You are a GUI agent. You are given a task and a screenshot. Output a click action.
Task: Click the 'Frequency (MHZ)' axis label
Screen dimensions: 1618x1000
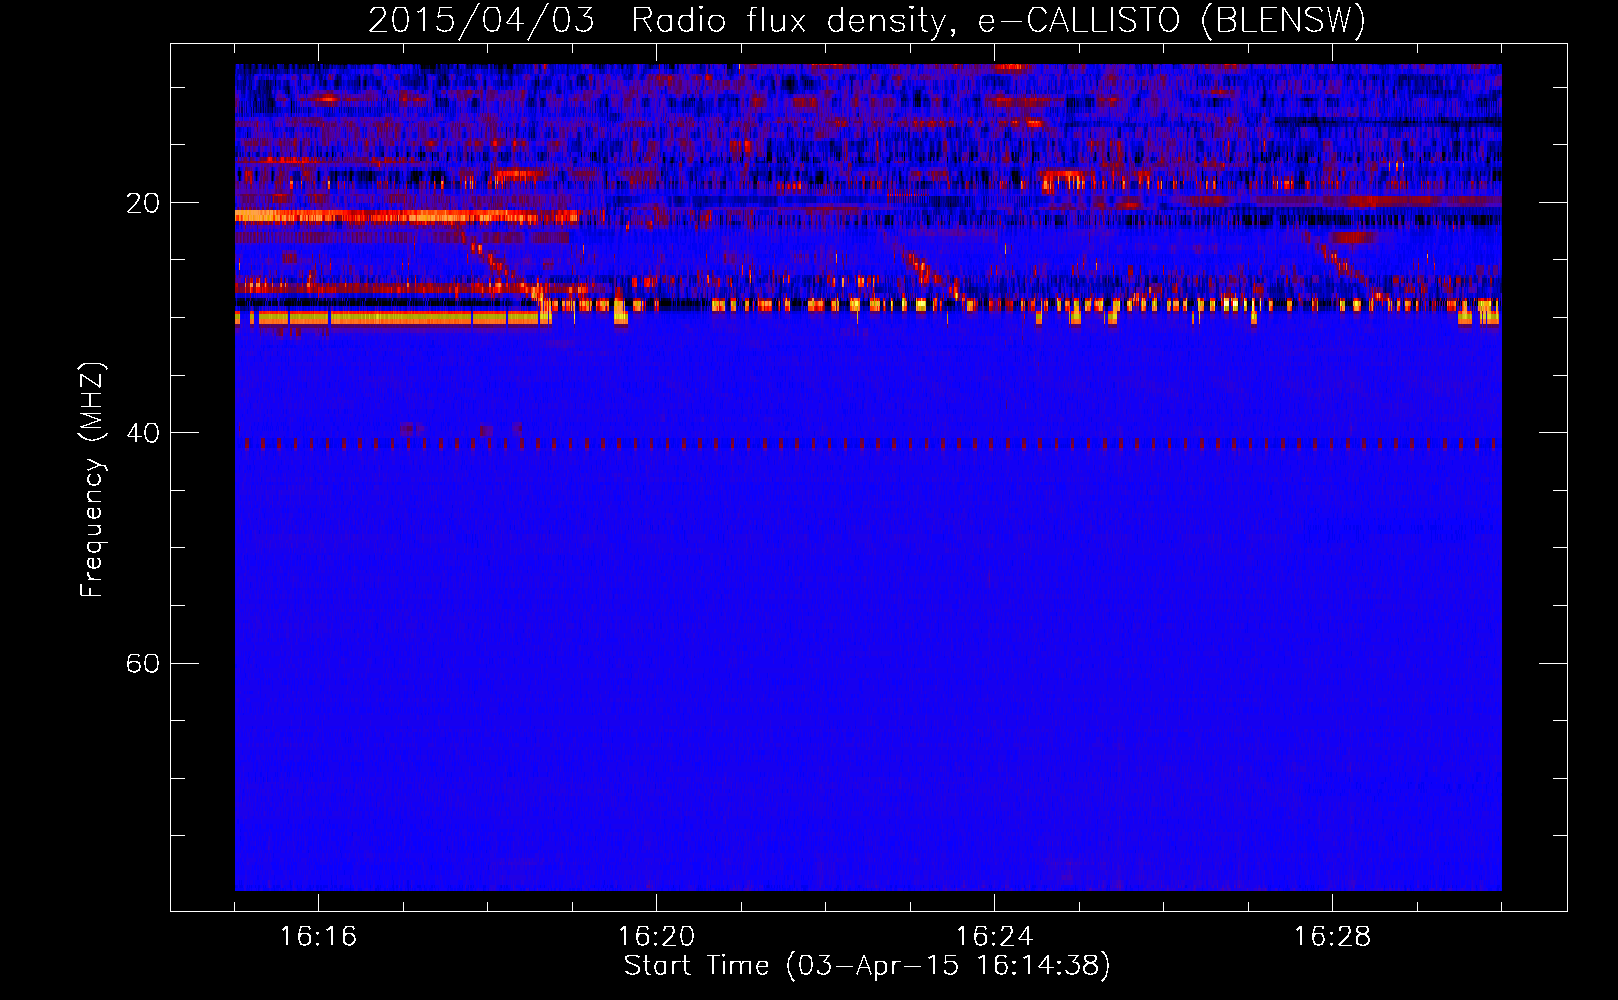point(92,480)
